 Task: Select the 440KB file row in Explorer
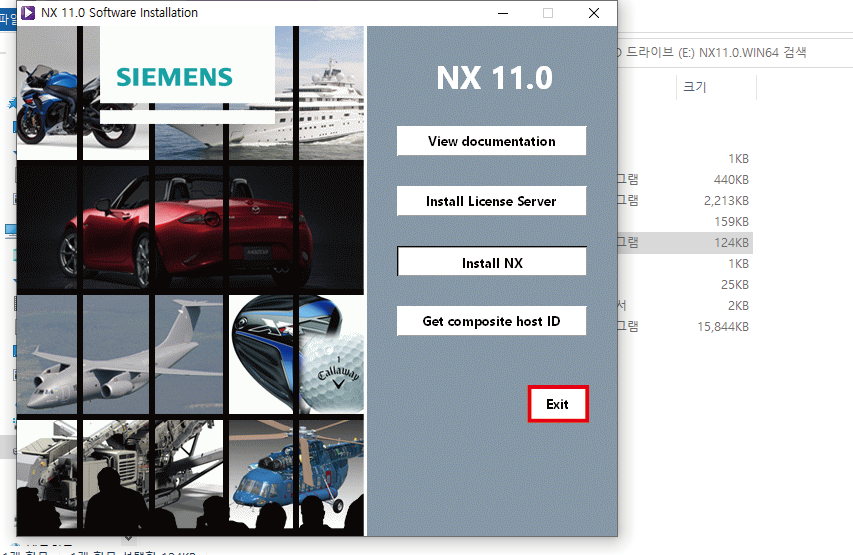[685, 180]
